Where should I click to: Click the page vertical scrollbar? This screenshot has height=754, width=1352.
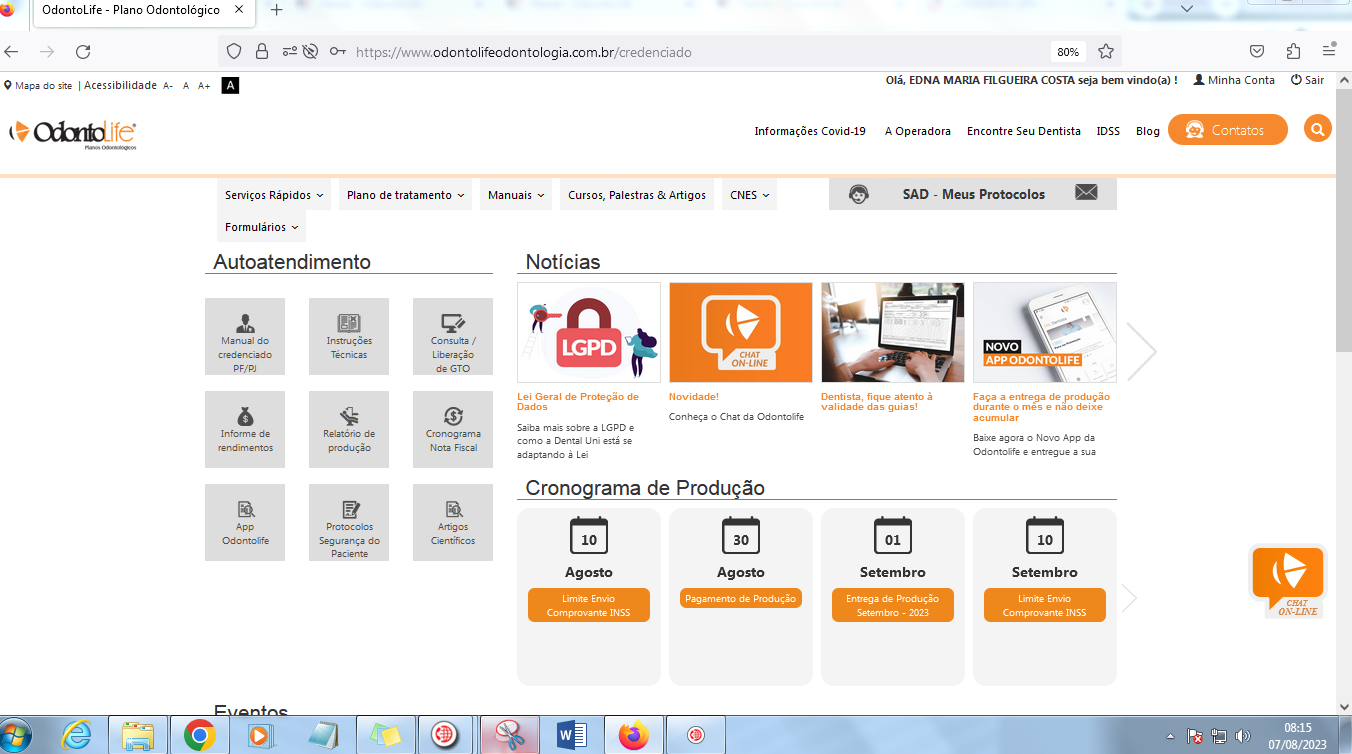[1343, 392]
